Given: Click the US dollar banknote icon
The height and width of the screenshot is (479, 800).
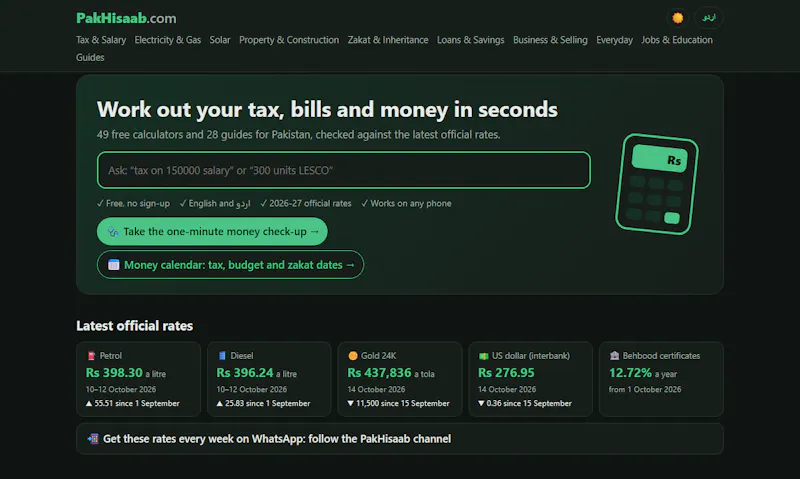Looking at the screenshot, I should pyautogui.click(x=483, y=356).
